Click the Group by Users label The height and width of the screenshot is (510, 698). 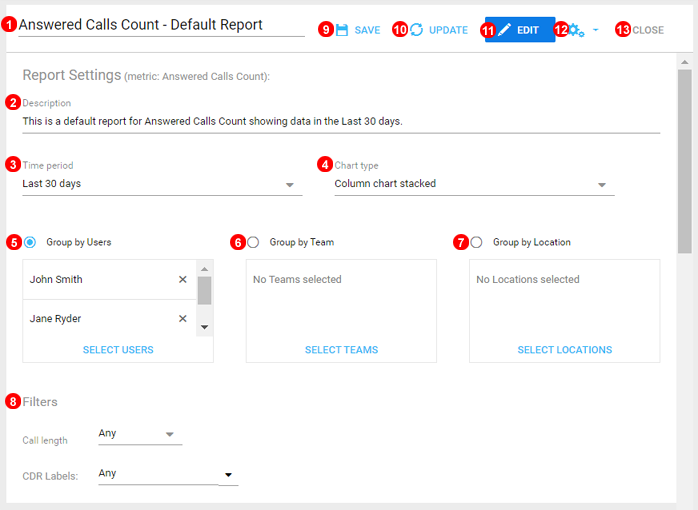79,242
